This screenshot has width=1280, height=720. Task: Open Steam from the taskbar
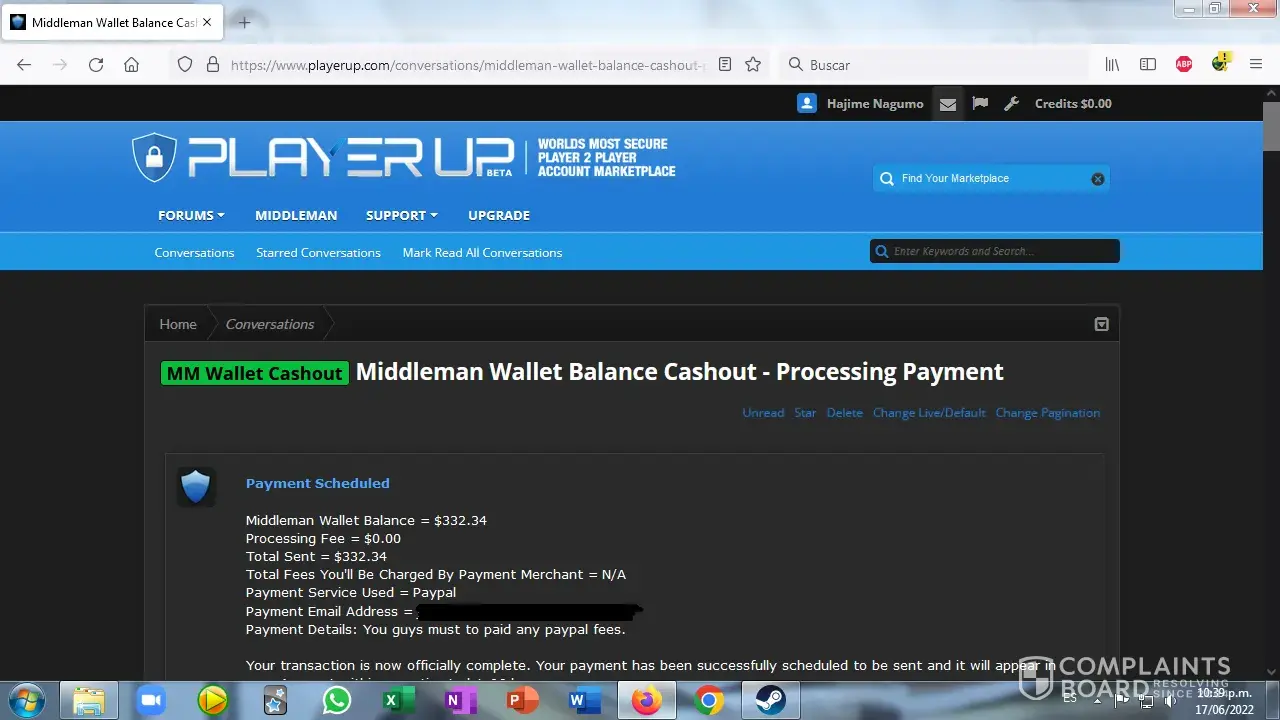(771, 700)
